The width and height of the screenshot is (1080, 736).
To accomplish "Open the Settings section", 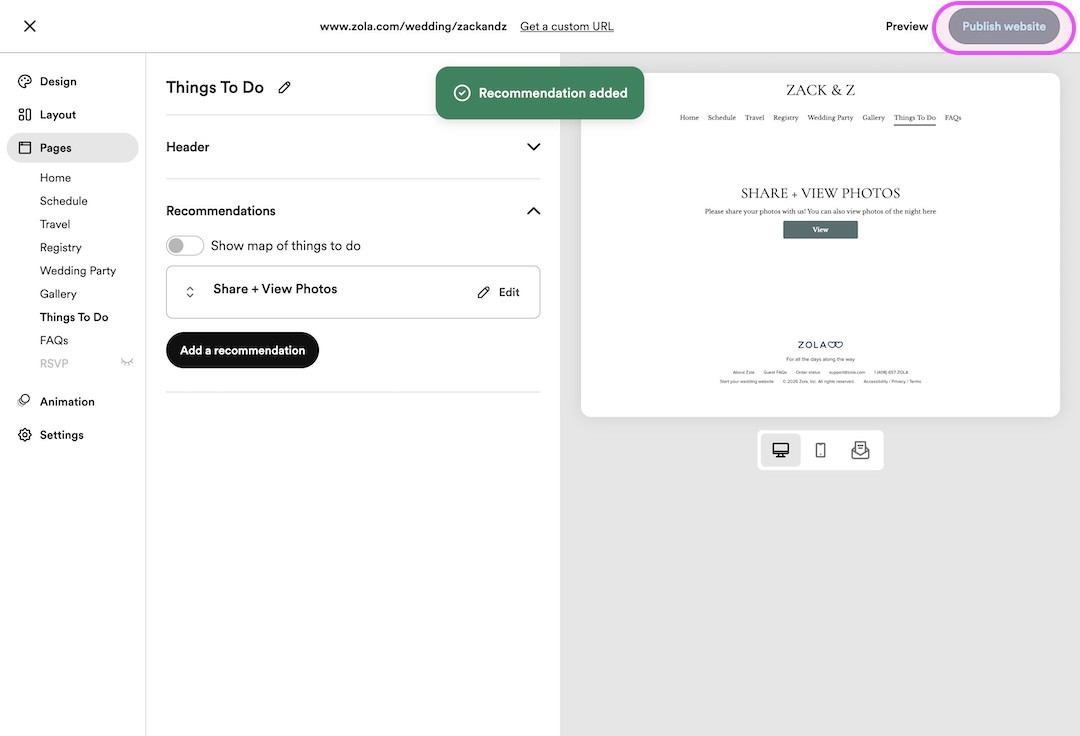I will (x=61, y=434).
